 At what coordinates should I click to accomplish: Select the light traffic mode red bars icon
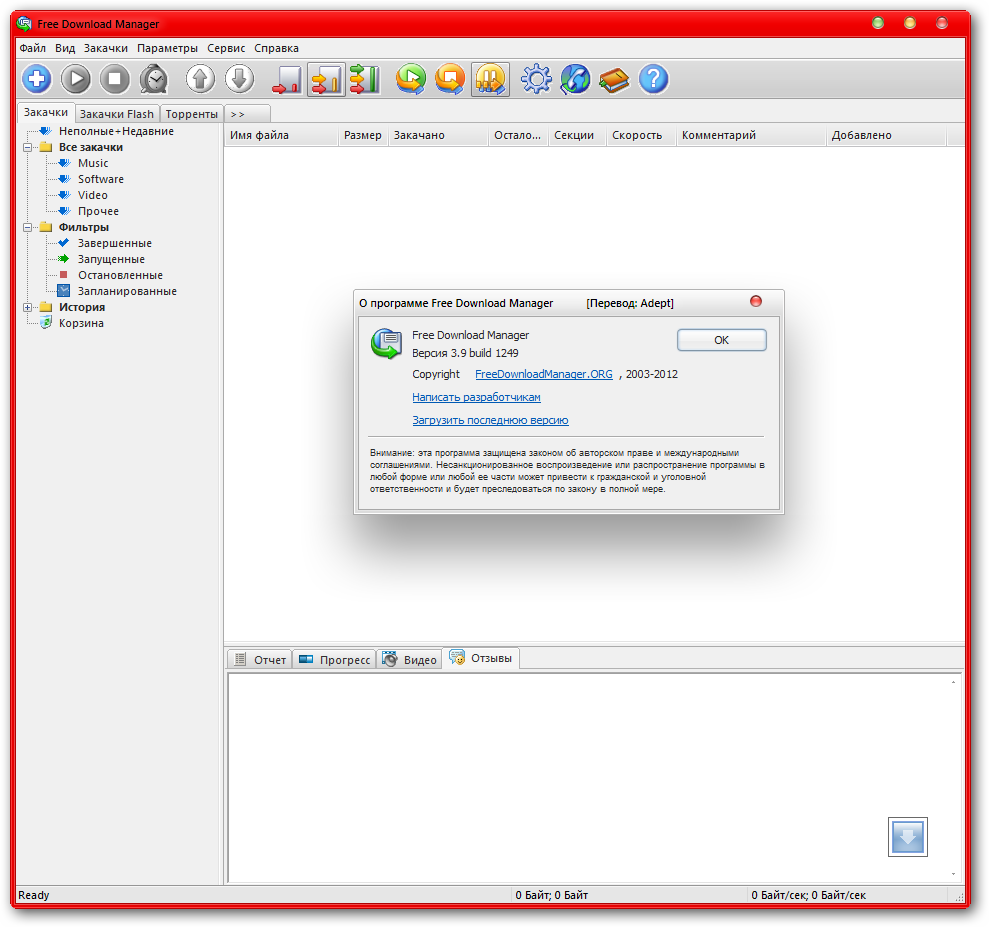tap(287, 79)
